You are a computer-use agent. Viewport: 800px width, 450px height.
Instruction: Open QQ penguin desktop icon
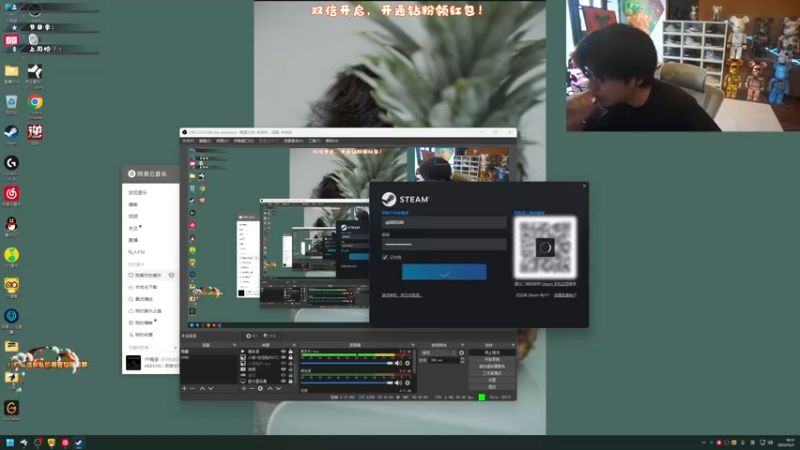pos(11,224)
